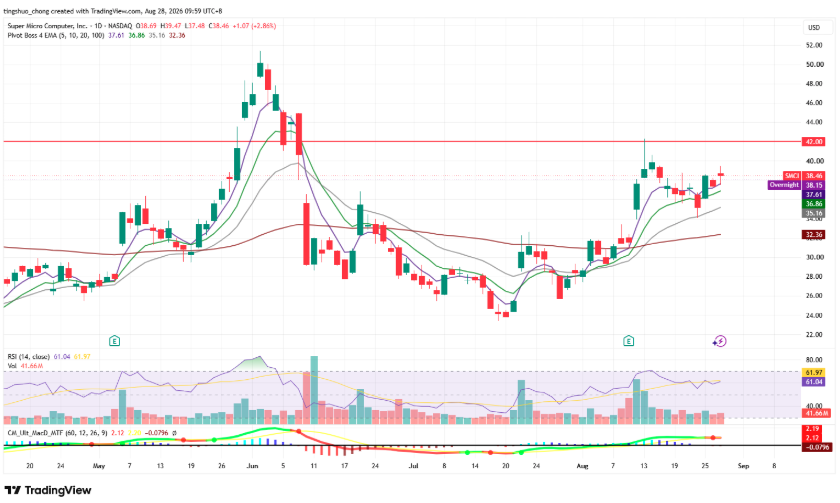This screenshot has height=503, width=840.
Task: Select the Vol 41.66M indicator legend
Action: [x=25, y=366]
